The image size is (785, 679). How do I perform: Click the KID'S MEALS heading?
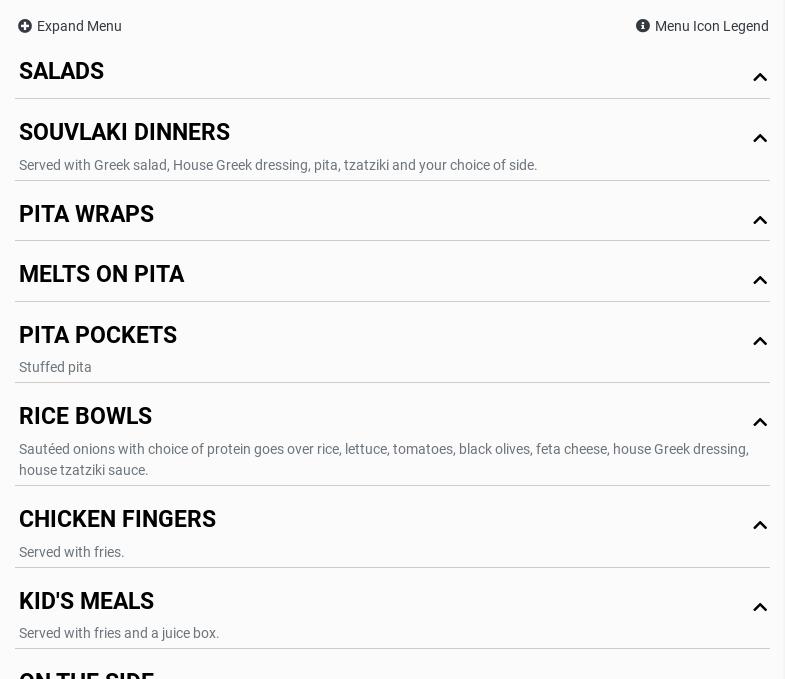click(87, 602)
